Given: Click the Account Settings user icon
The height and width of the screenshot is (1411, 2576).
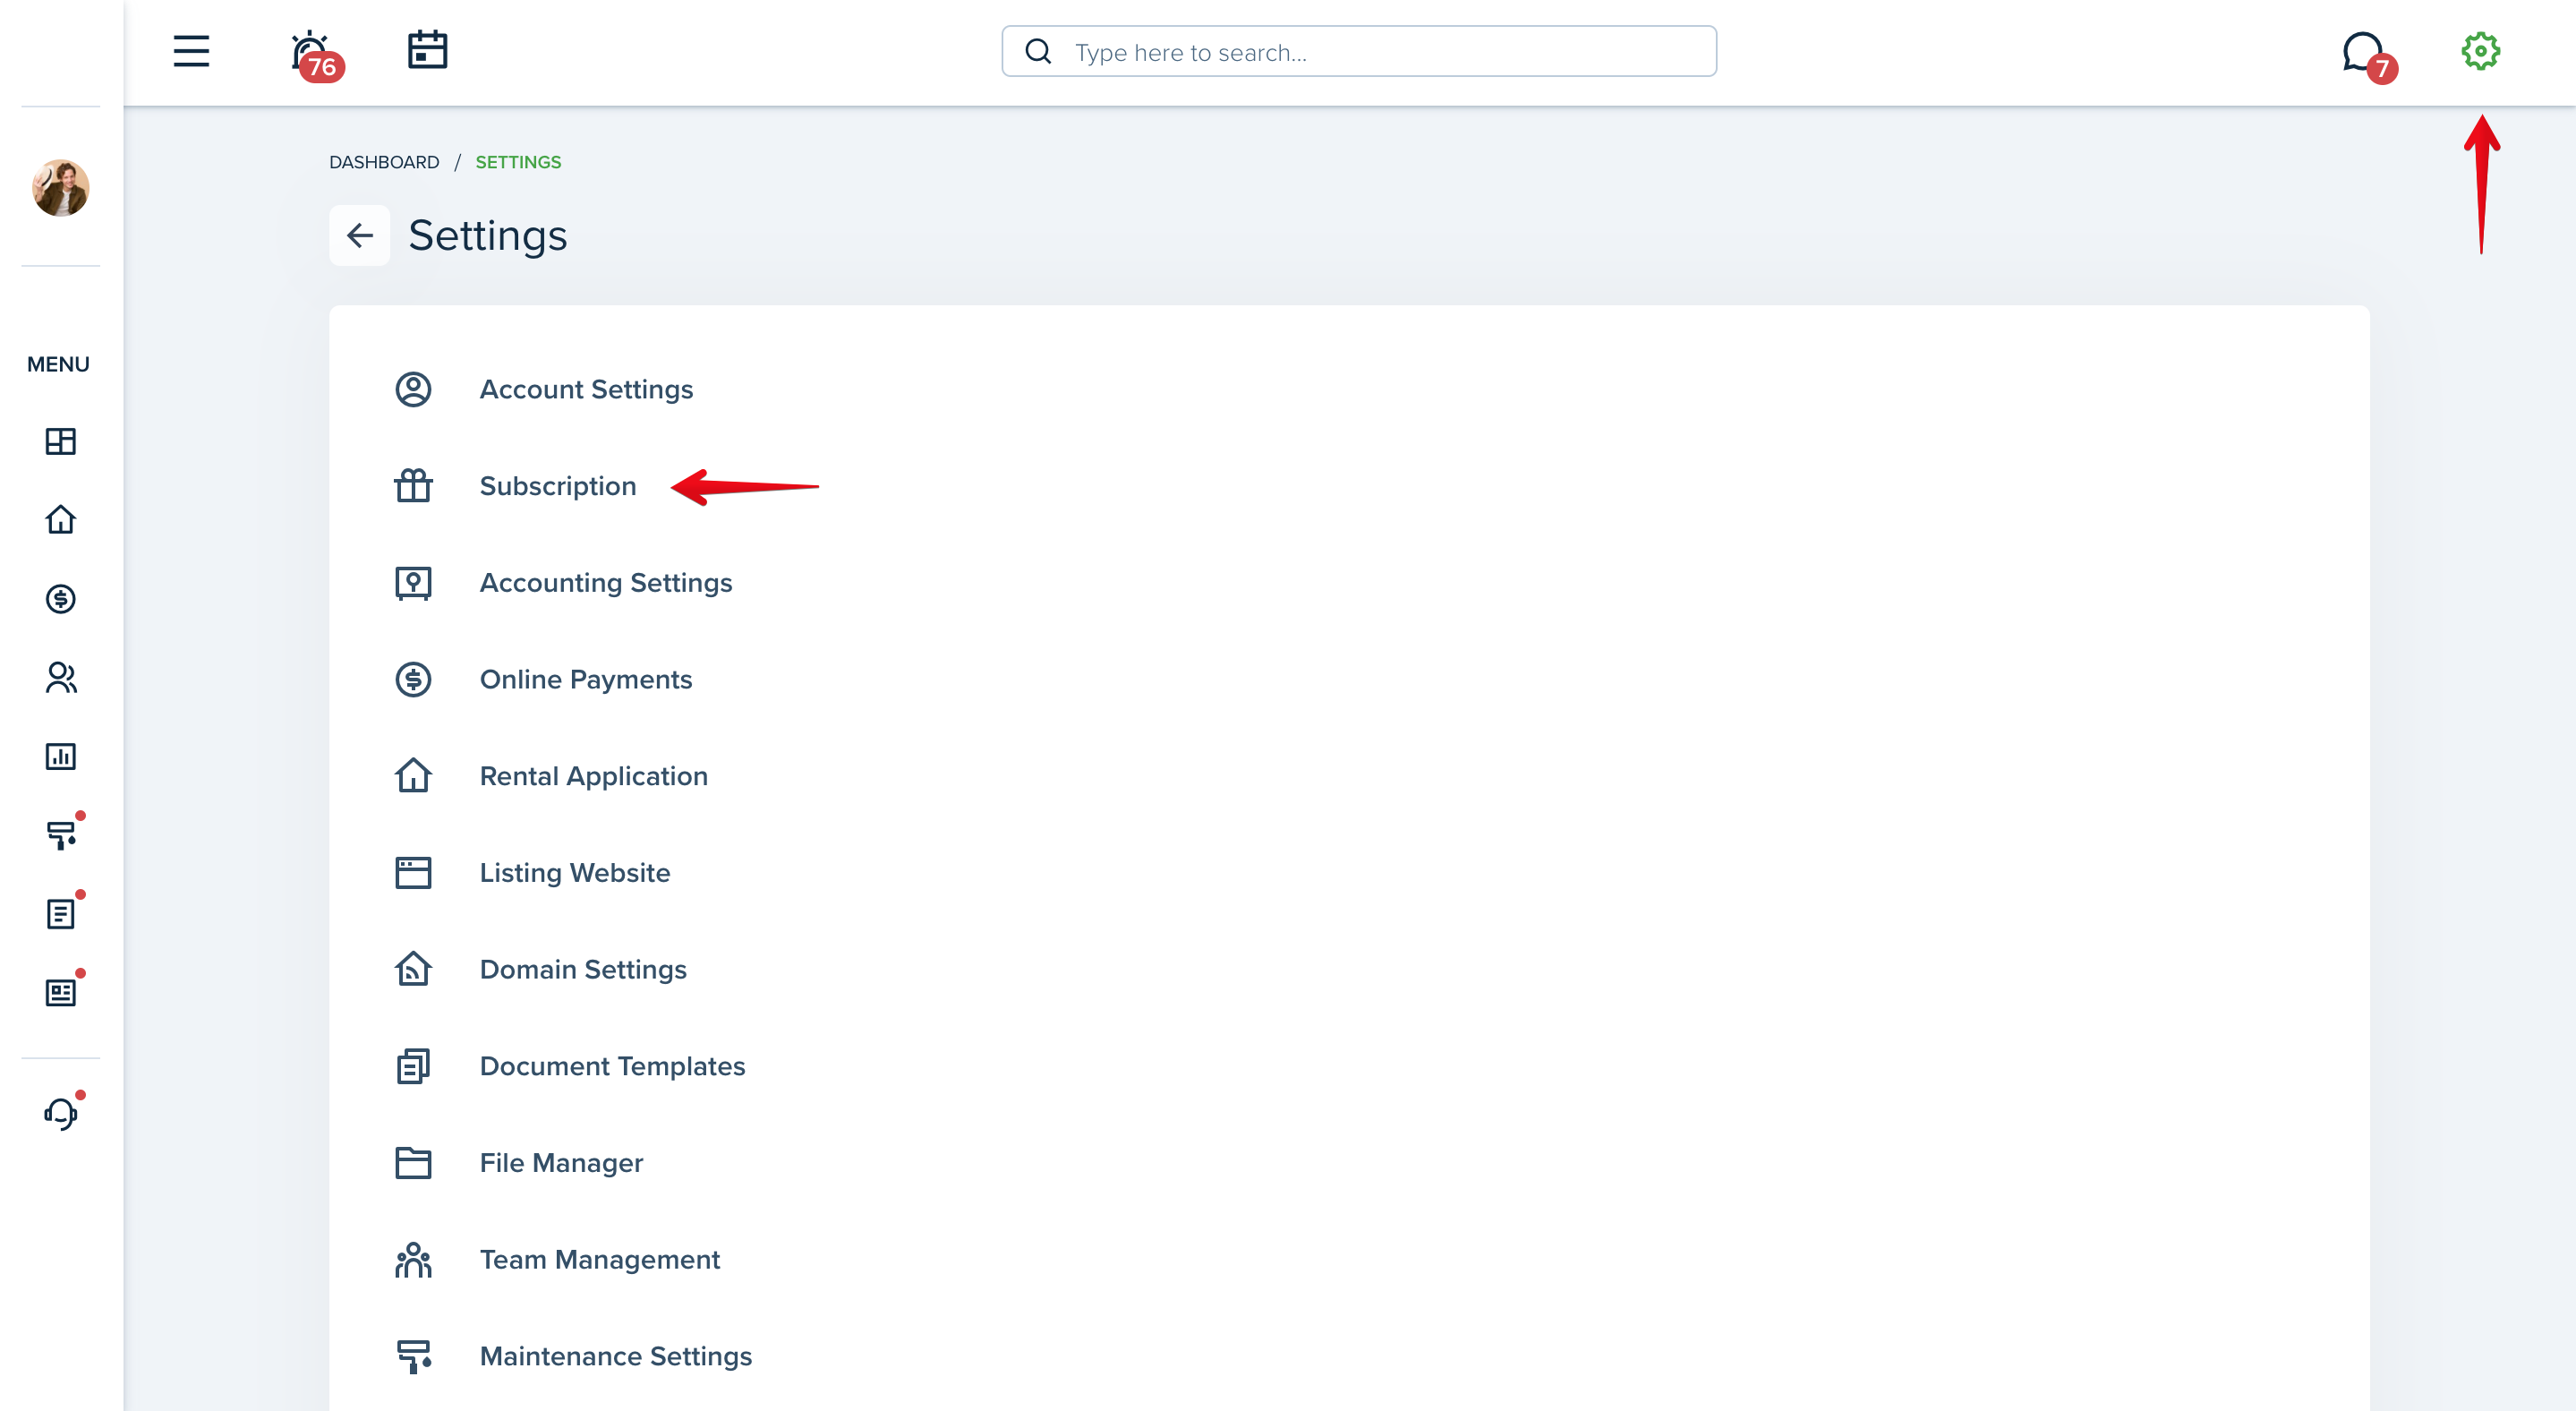Looking at the screenshot, I should 413,389.
